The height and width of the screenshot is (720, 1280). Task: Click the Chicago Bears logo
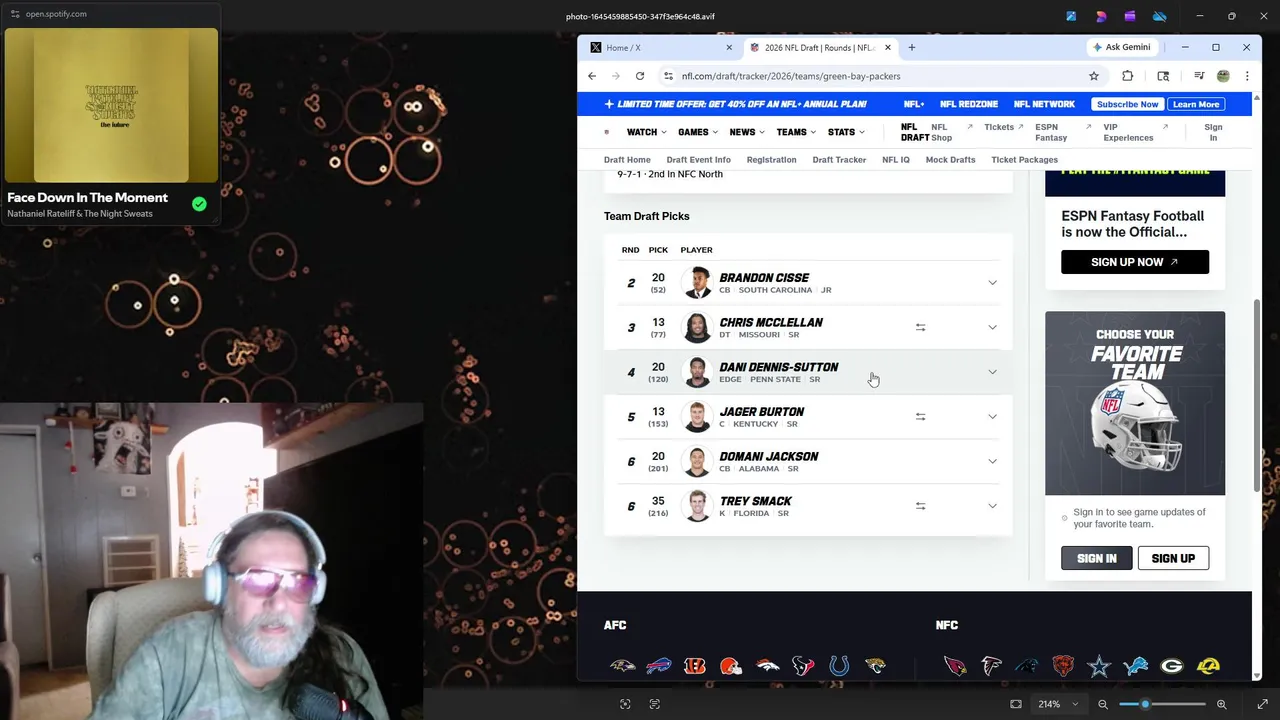tap(1063, 666)
